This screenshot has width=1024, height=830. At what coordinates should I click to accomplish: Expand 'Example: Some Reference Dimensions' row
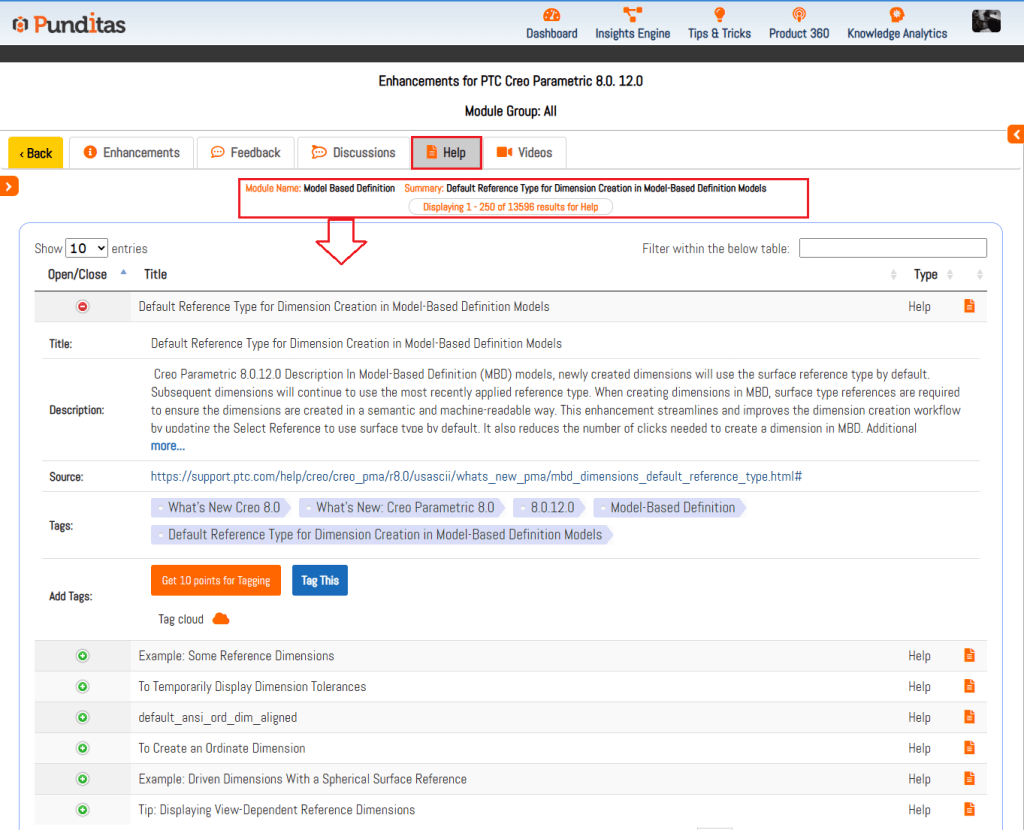pos(83,656)
